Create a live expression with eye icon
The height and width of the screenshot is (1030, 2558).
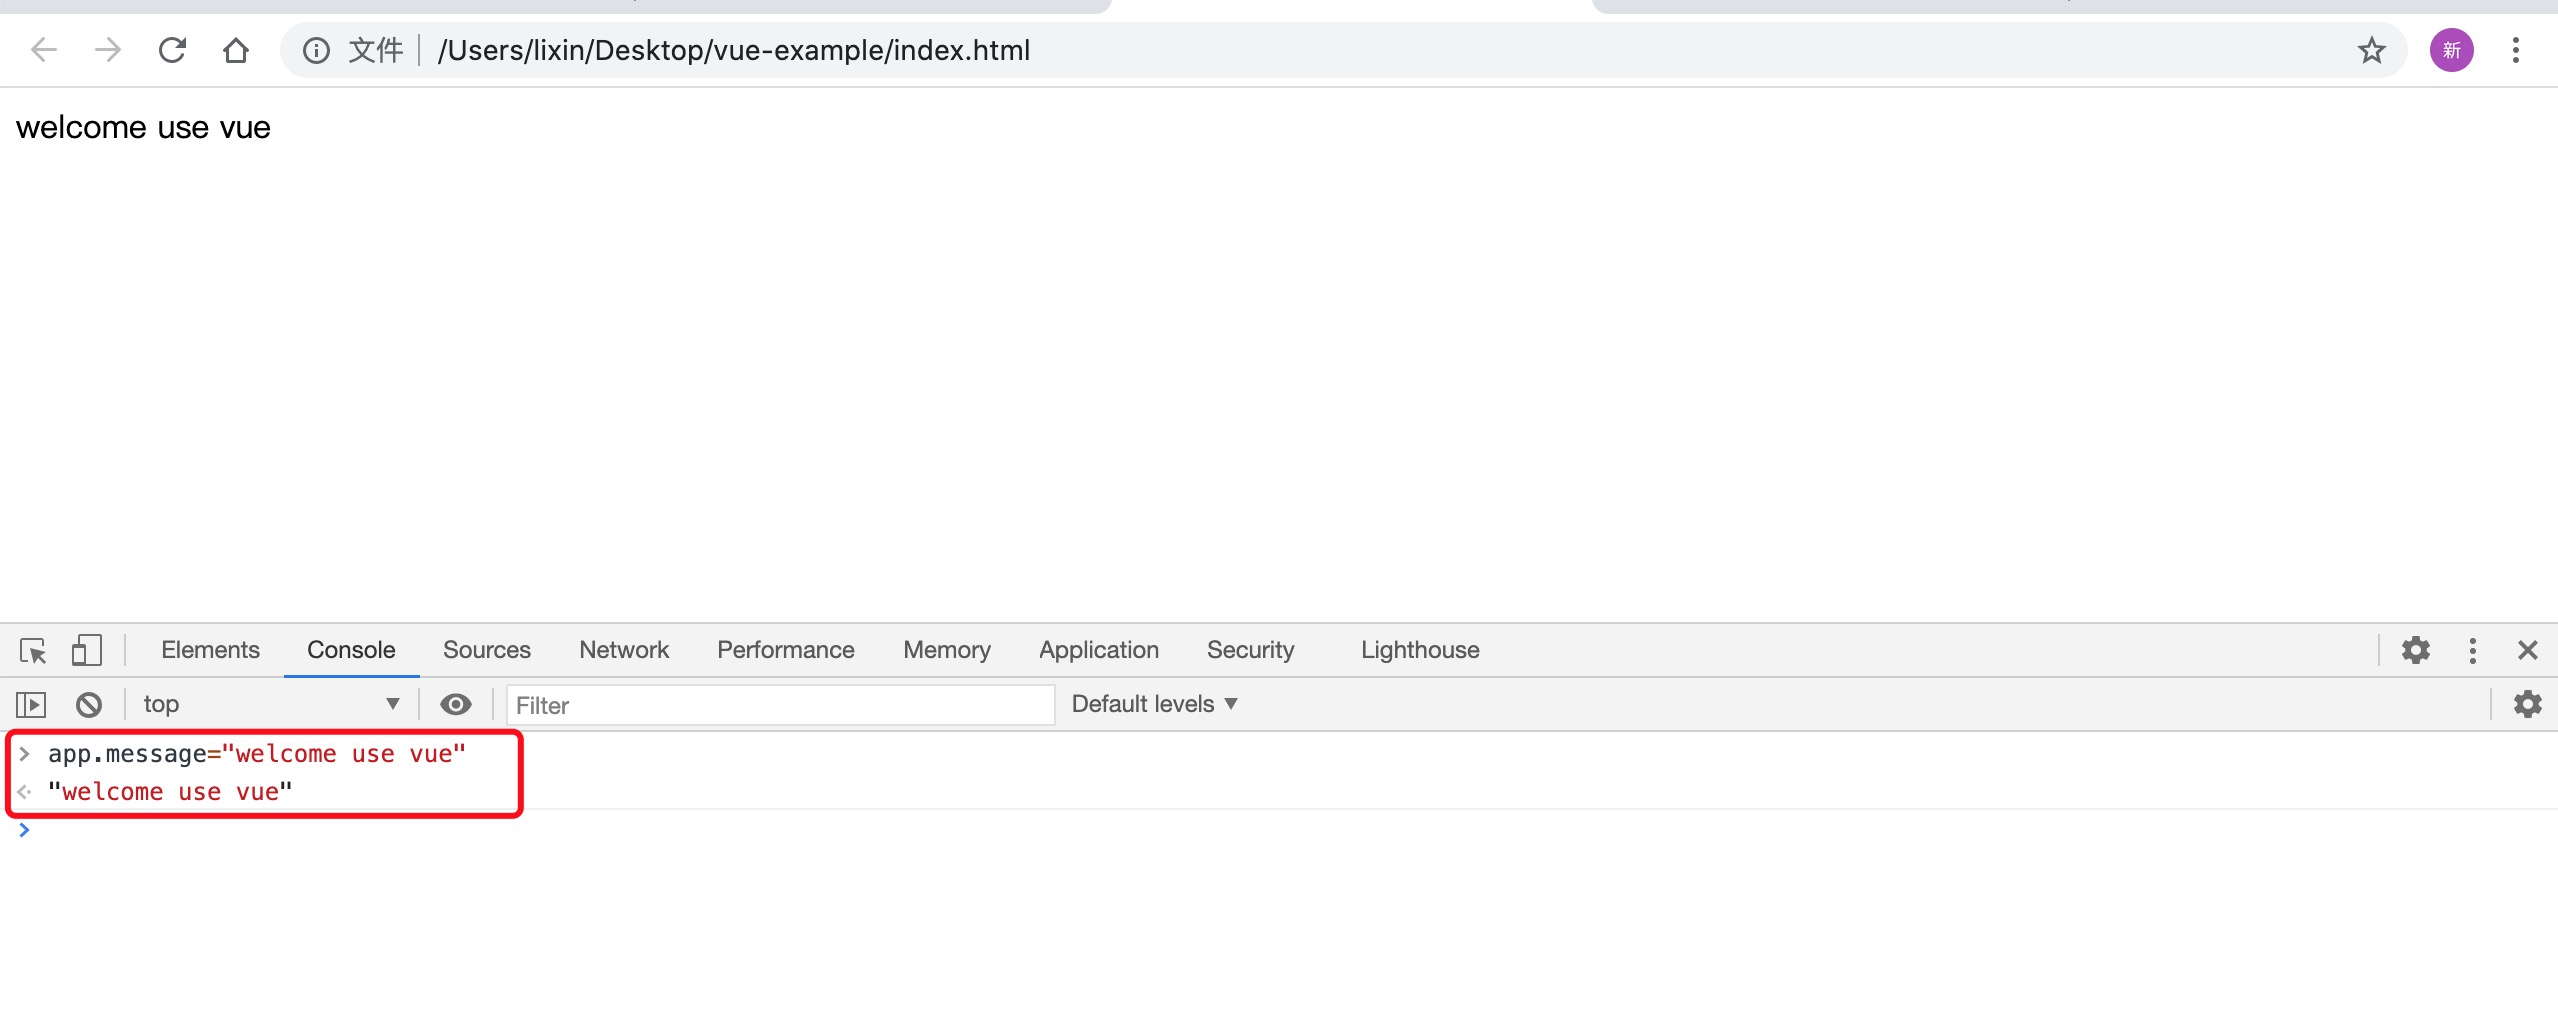click(x=456, y=705)
